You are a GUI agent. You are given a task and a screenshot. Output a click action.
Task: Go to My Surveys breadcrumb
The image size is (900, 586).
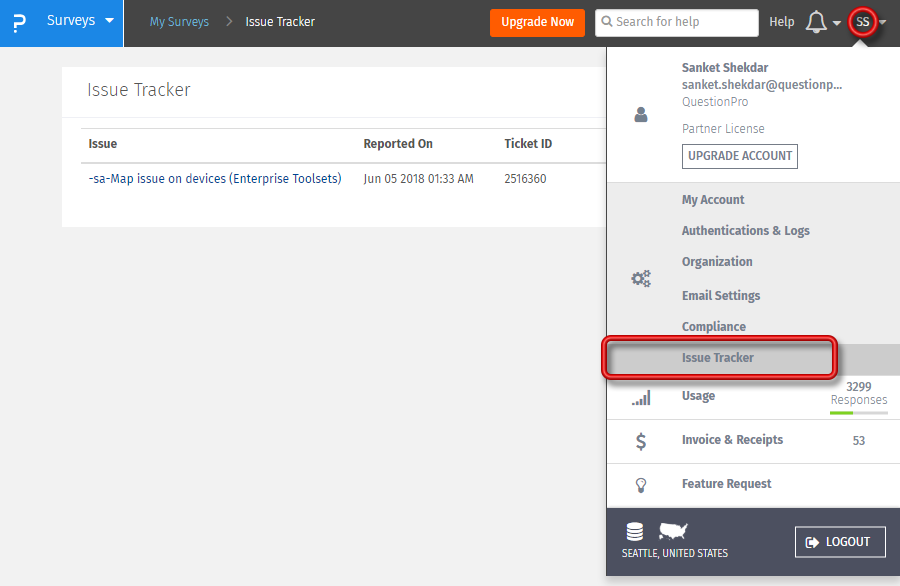tap(179, 22)
